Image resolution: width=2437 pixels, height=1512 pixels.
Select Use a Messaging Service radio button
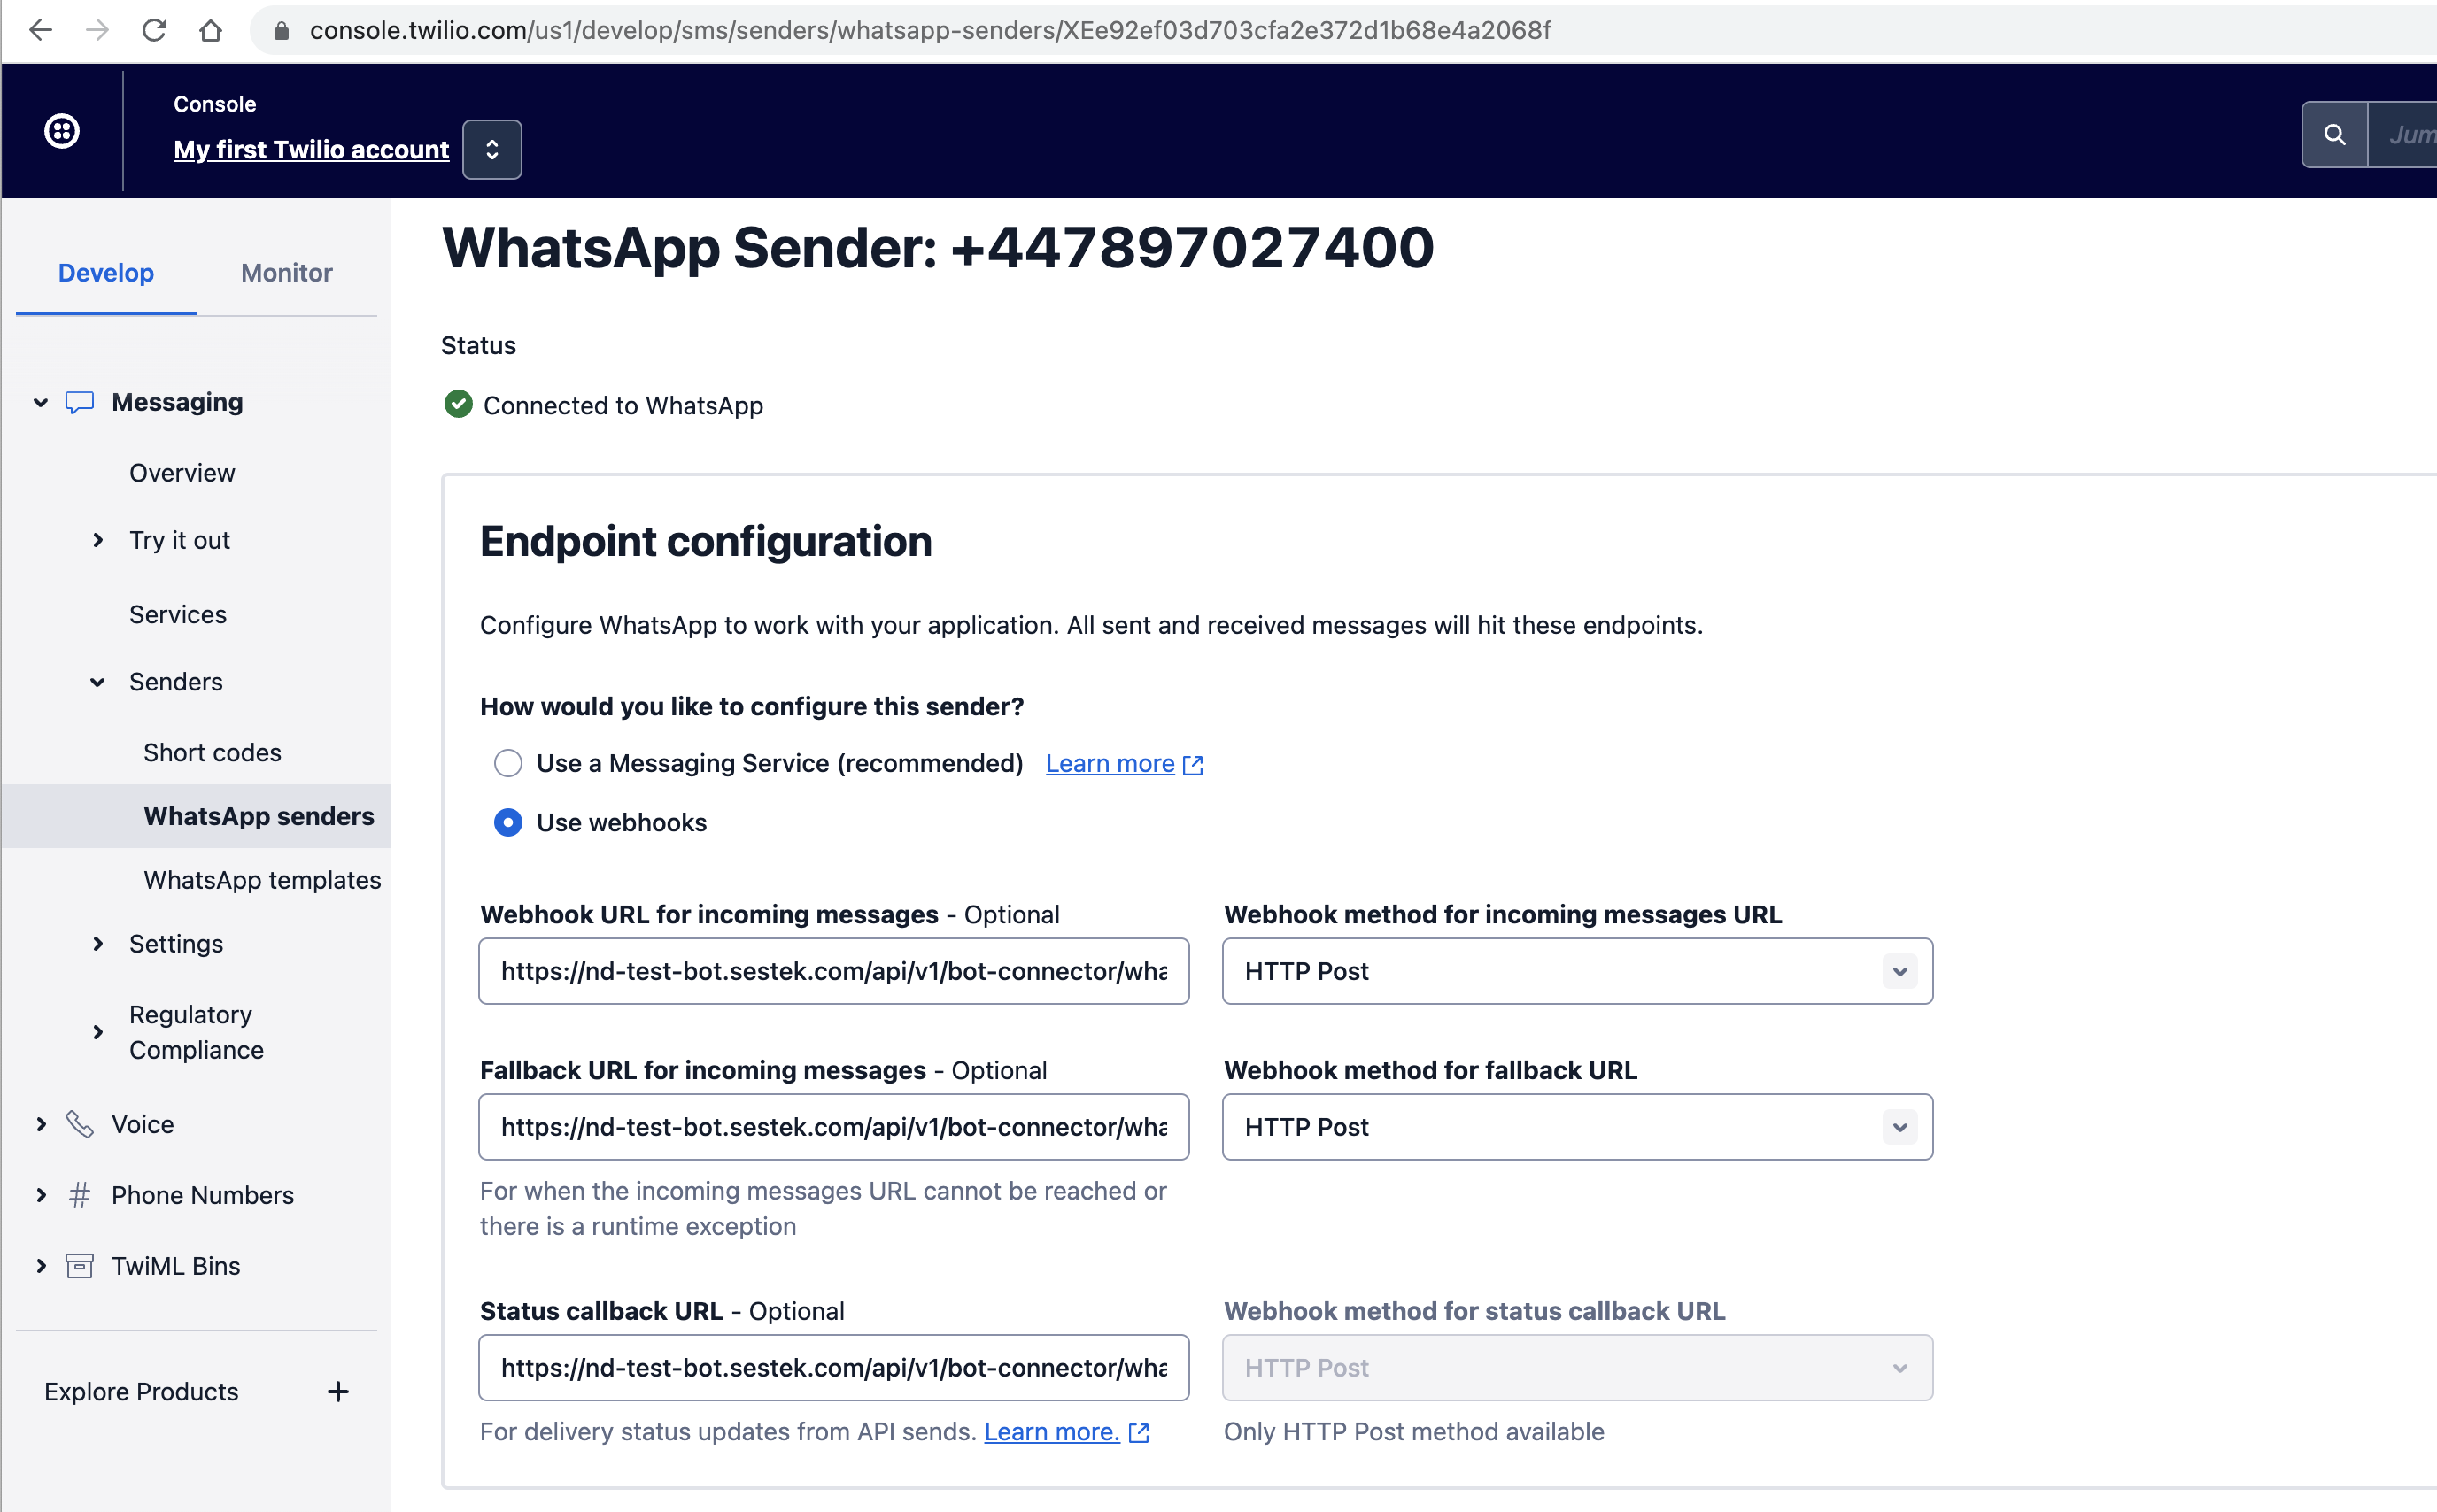[x=508, y=763]
